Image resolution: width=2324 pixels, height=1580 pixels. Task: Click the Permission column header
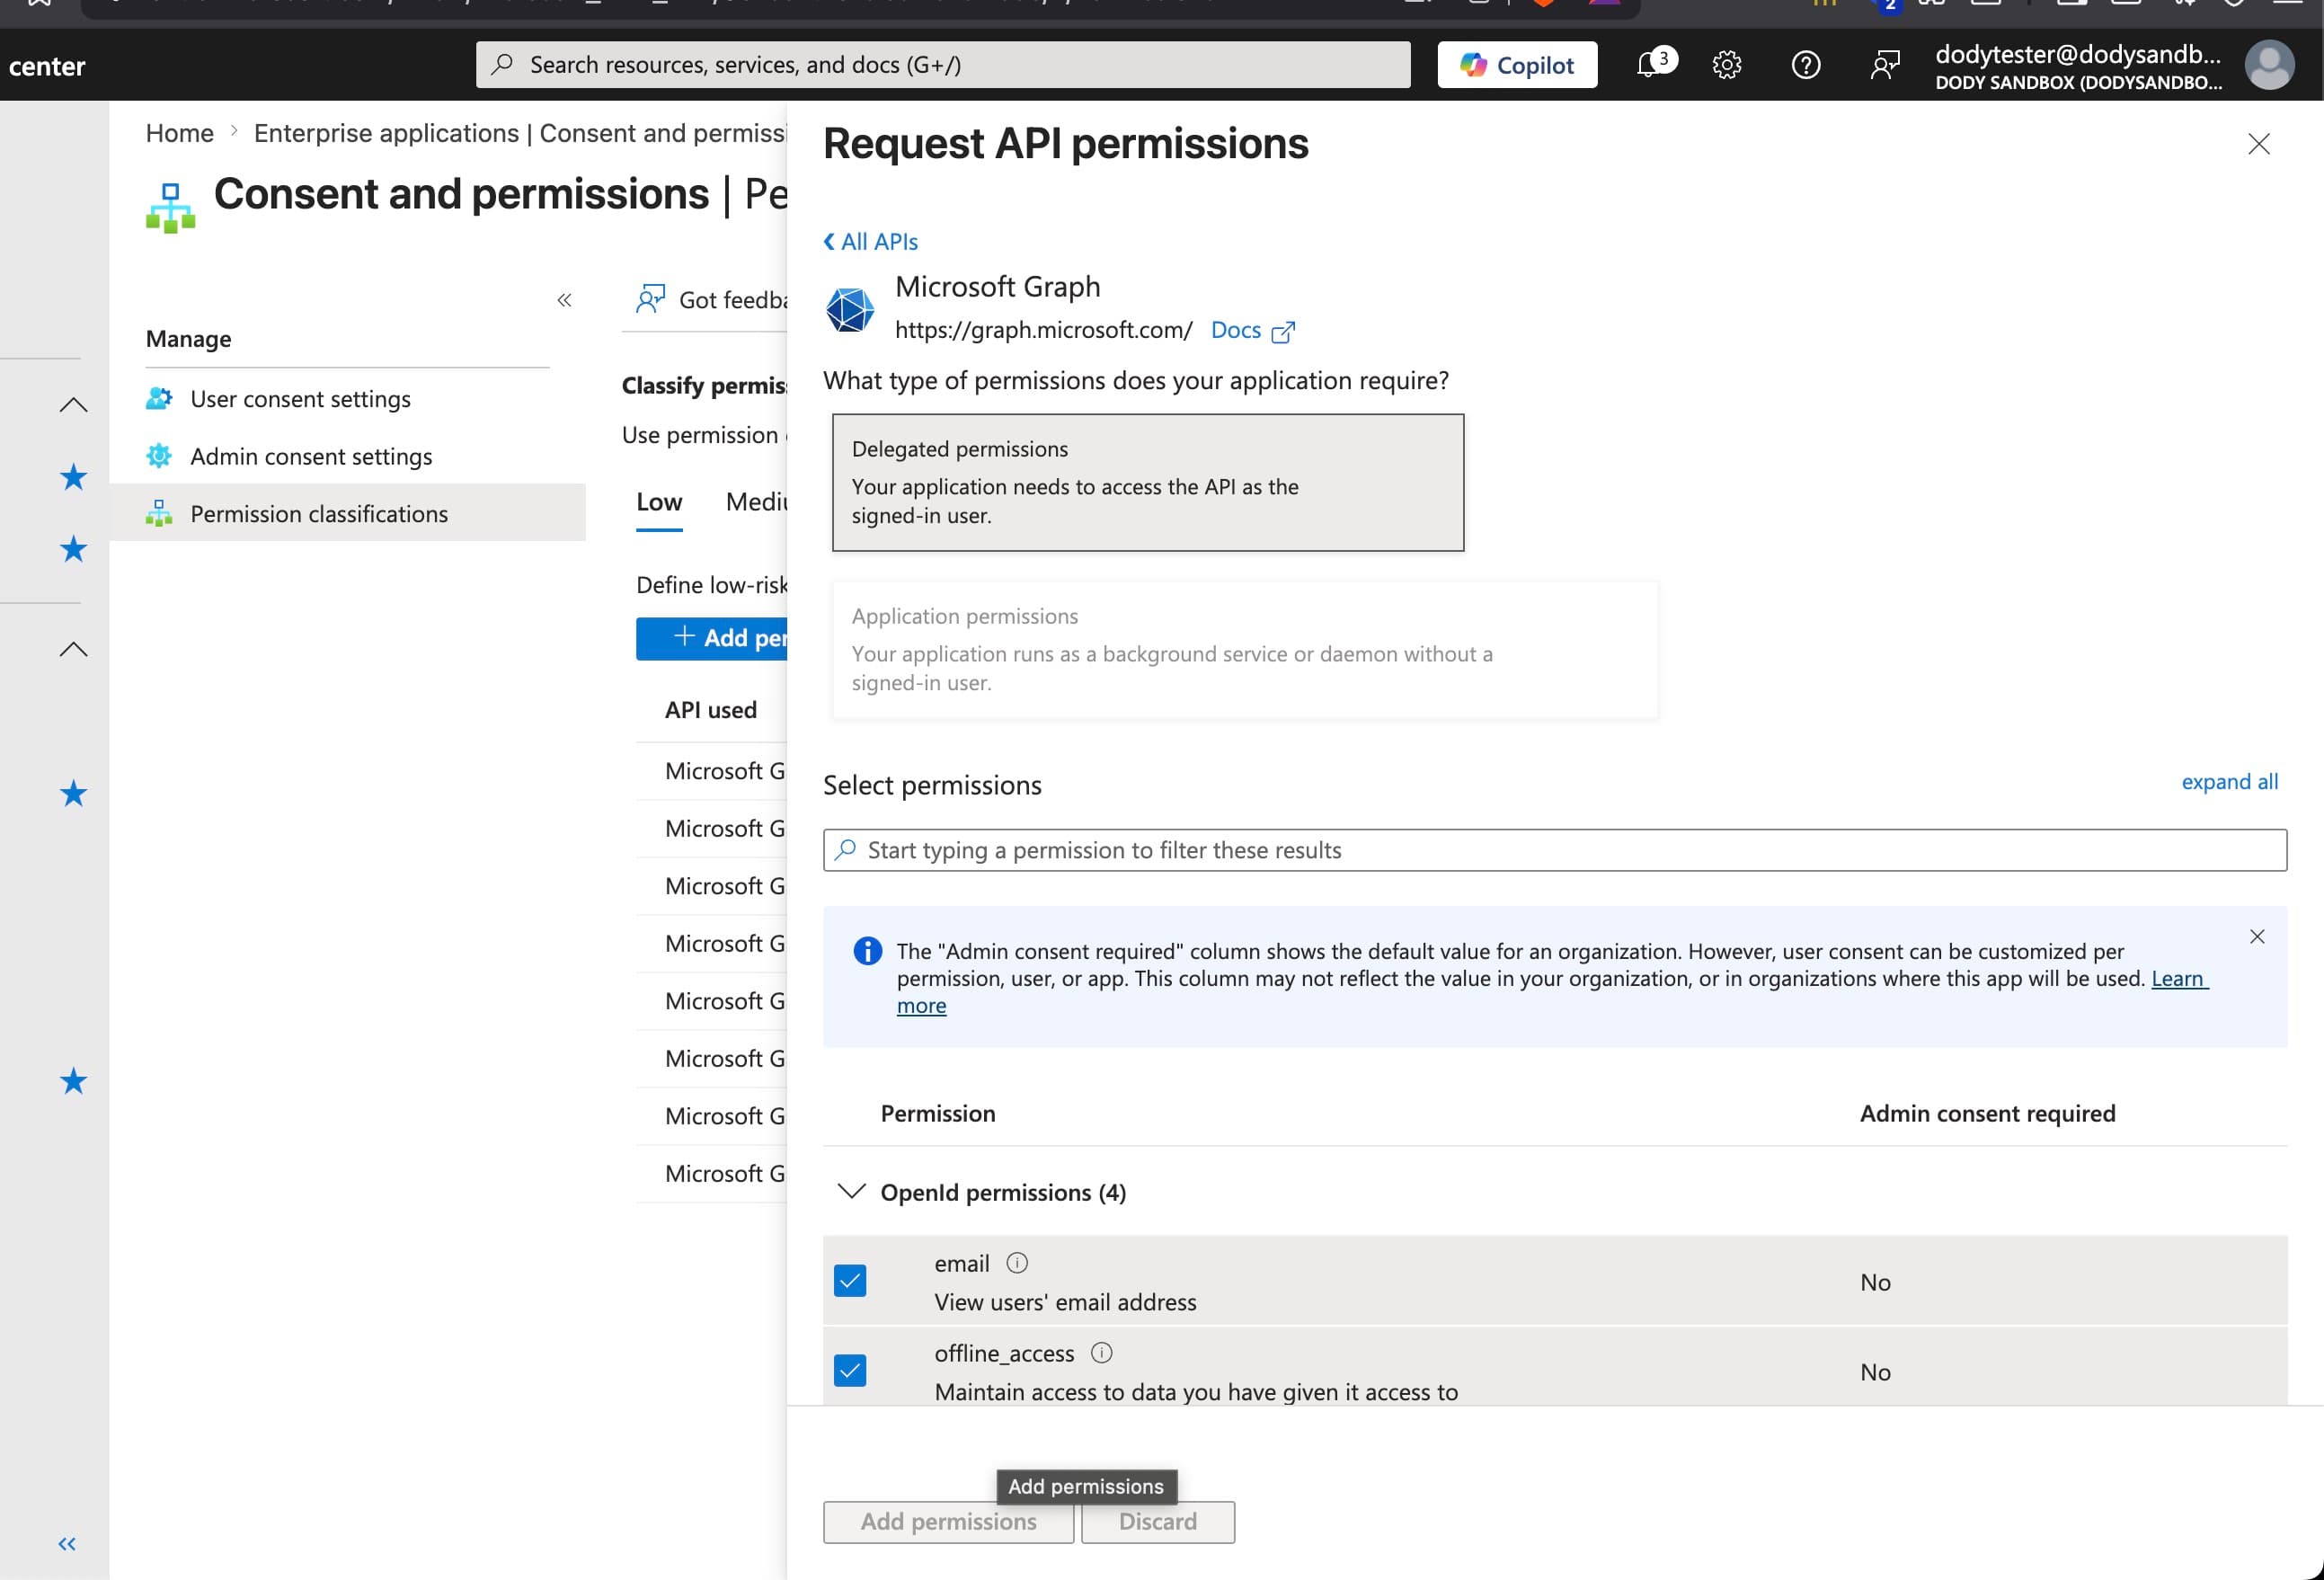click(937, 1113)
